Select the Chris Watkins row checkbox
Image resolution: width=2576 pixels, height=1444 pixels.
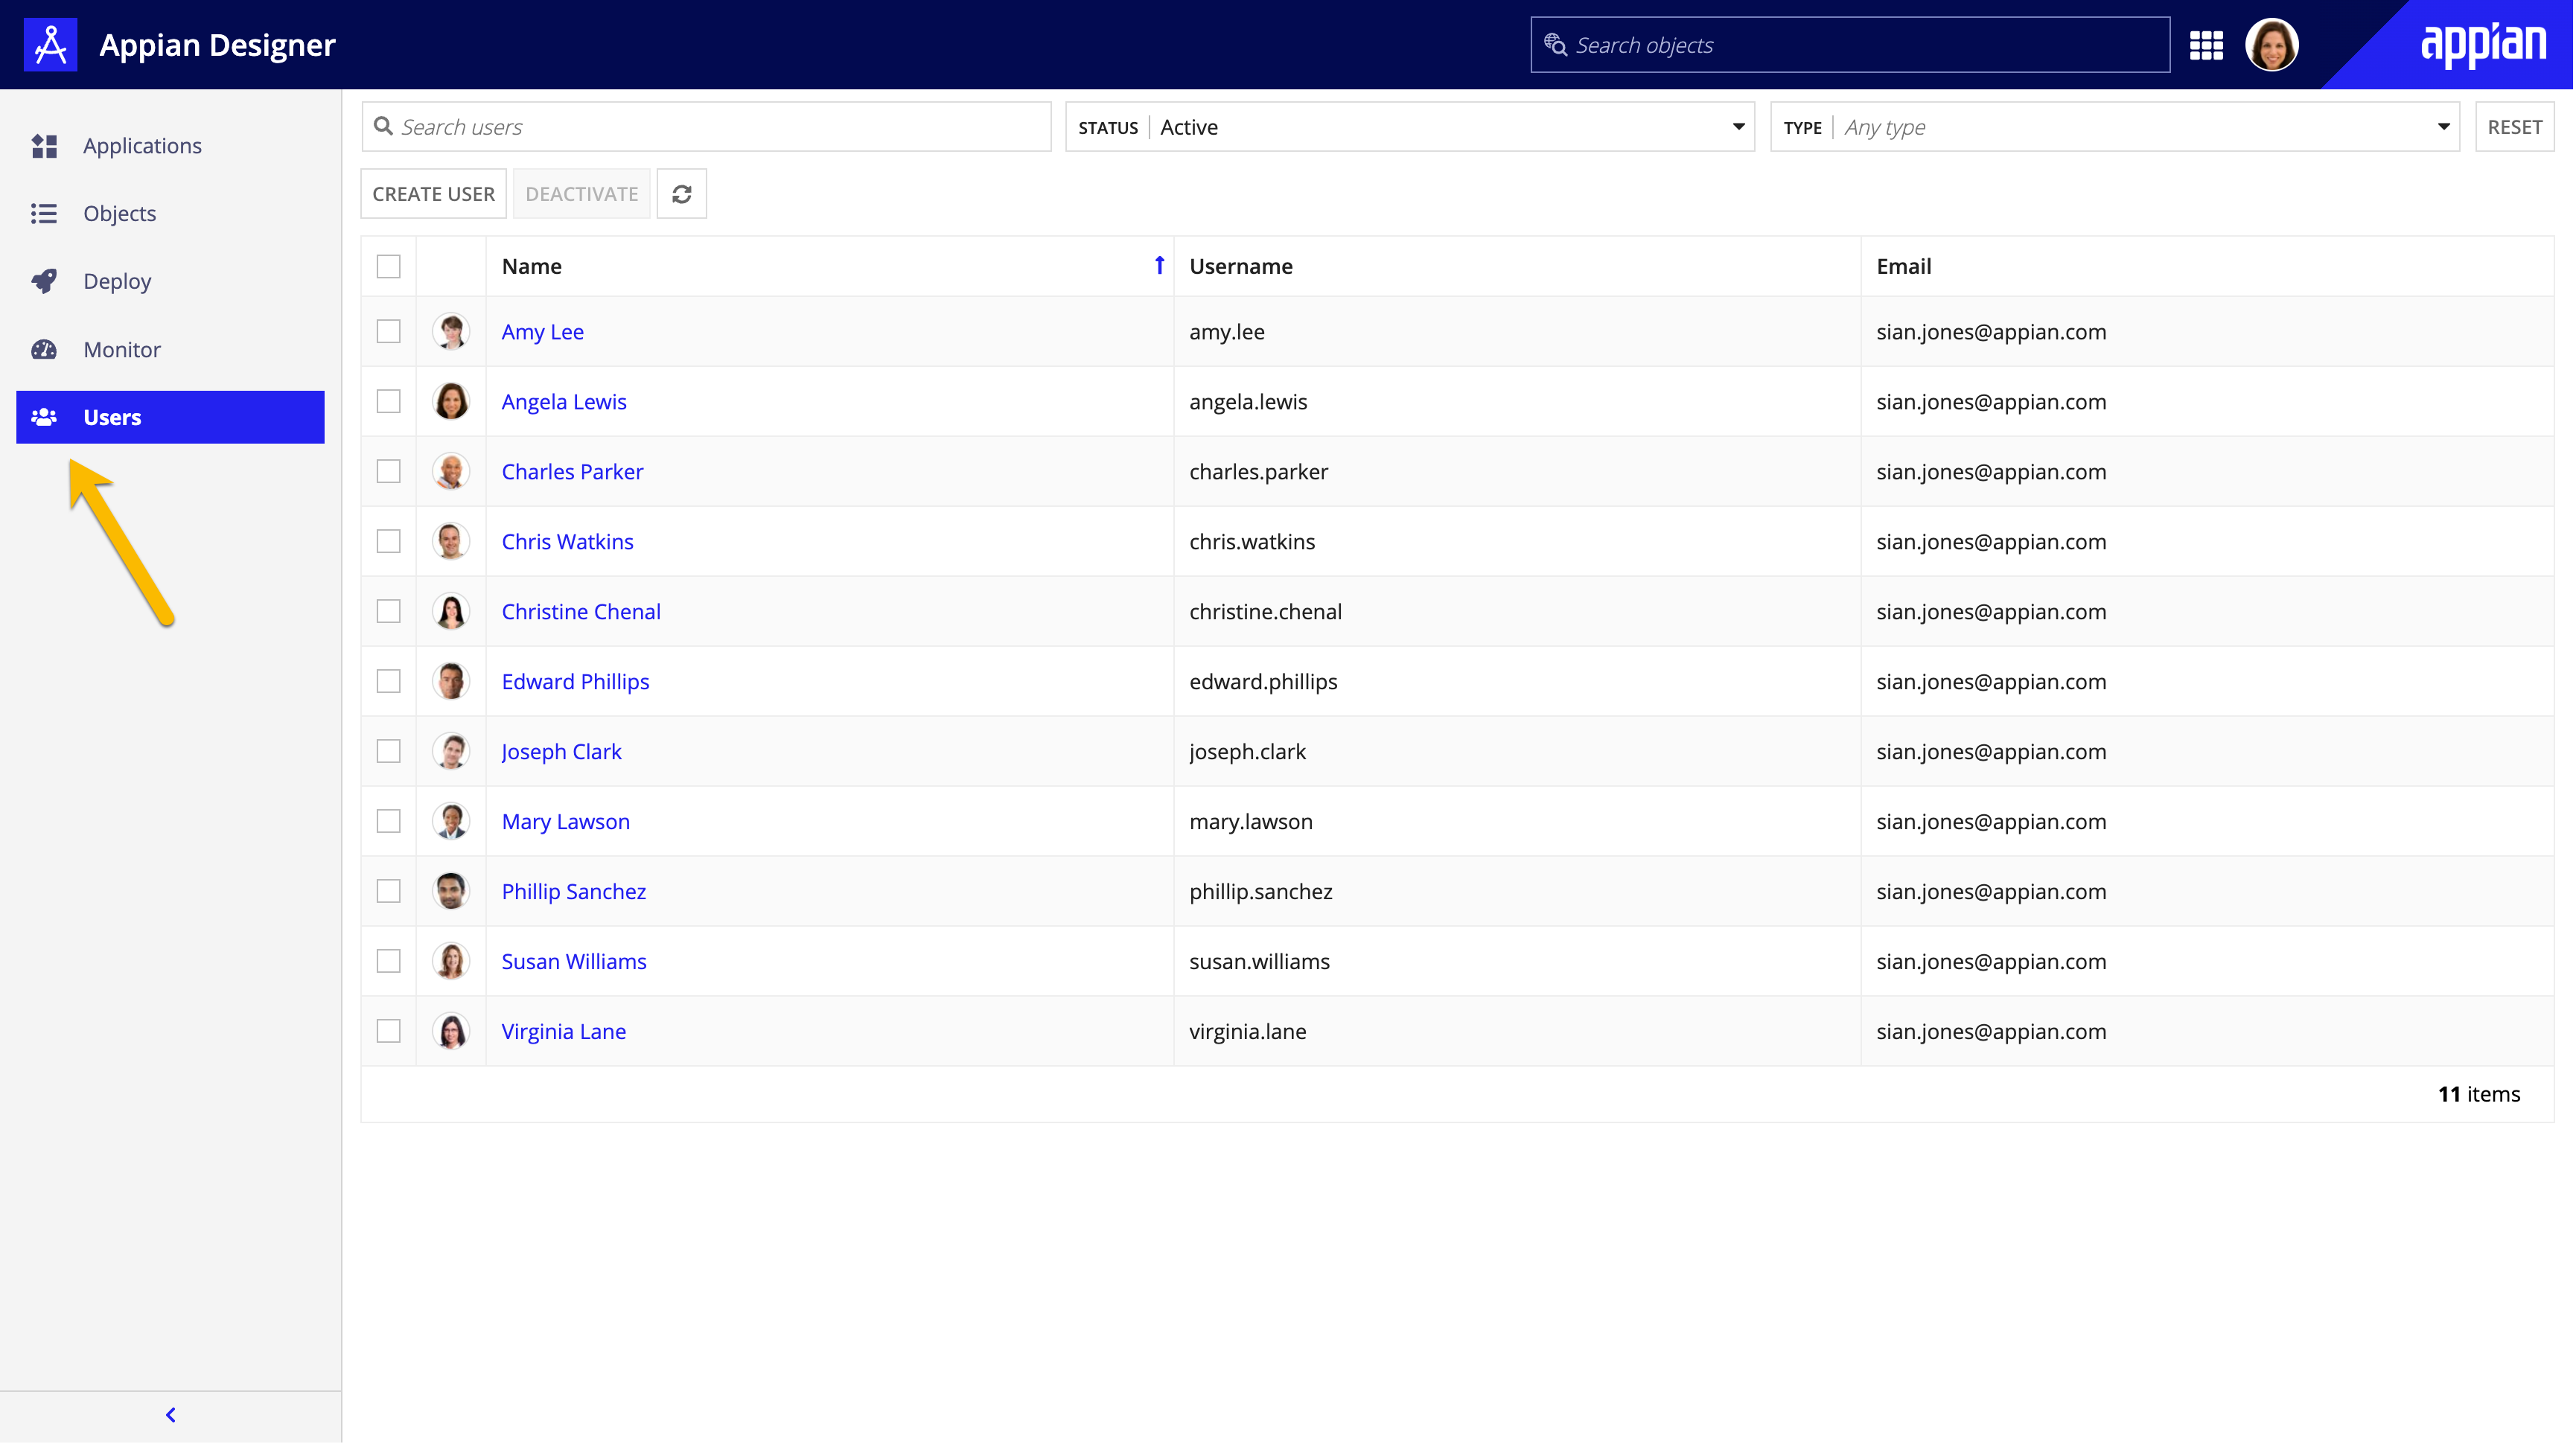coord(389,541)
